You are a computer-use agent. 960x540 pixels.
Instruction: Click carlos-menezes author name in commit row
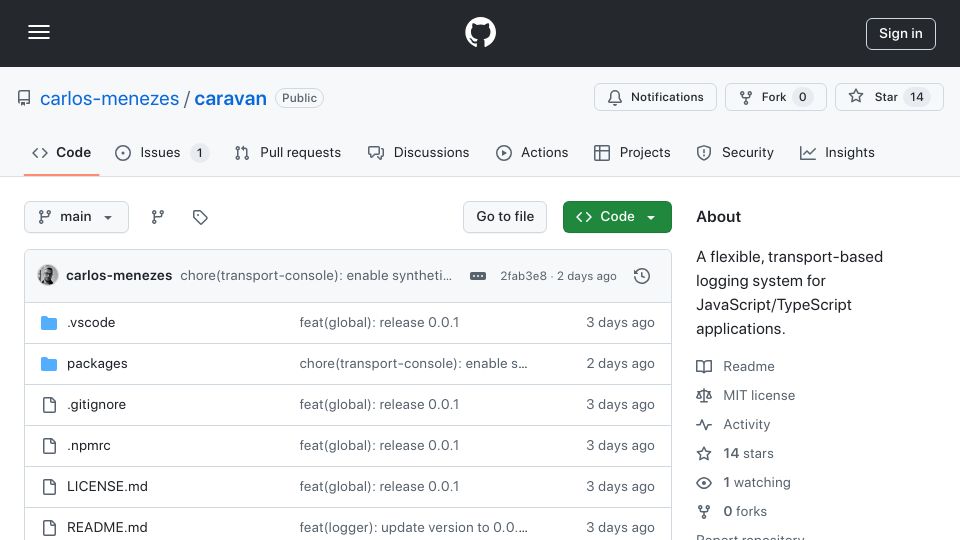[x=119, y=276]
